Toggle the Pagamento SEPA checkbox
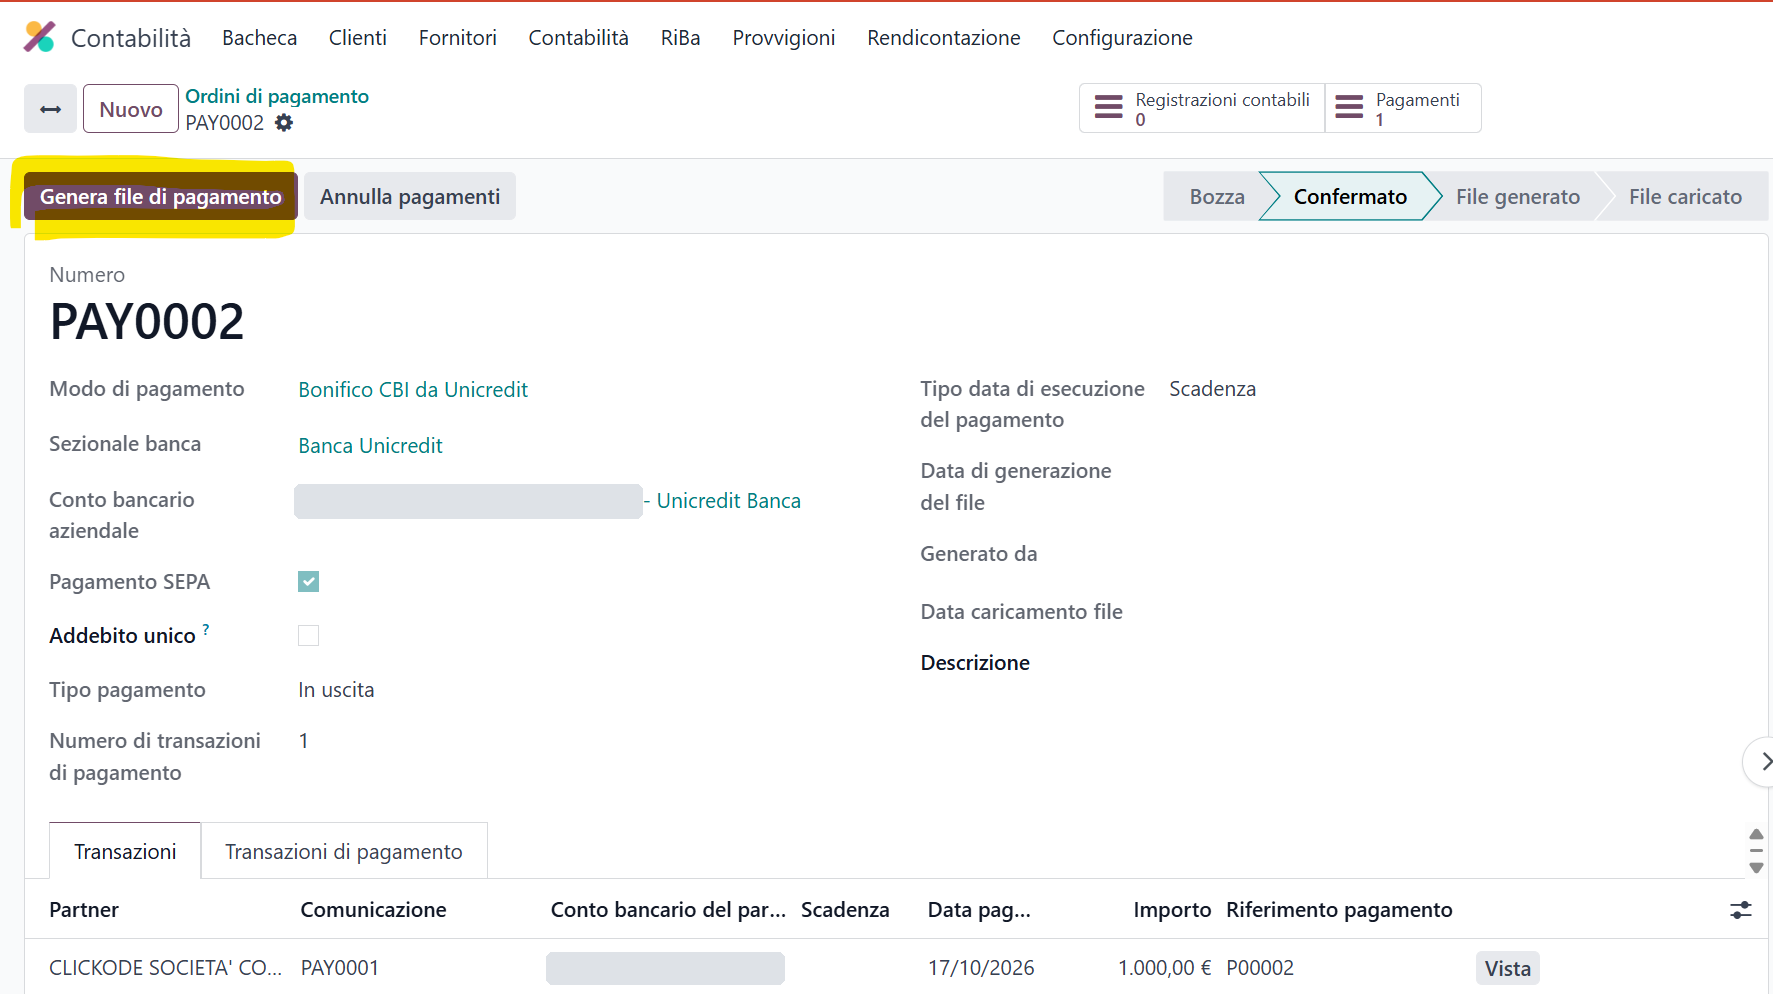 pos(308,582)
